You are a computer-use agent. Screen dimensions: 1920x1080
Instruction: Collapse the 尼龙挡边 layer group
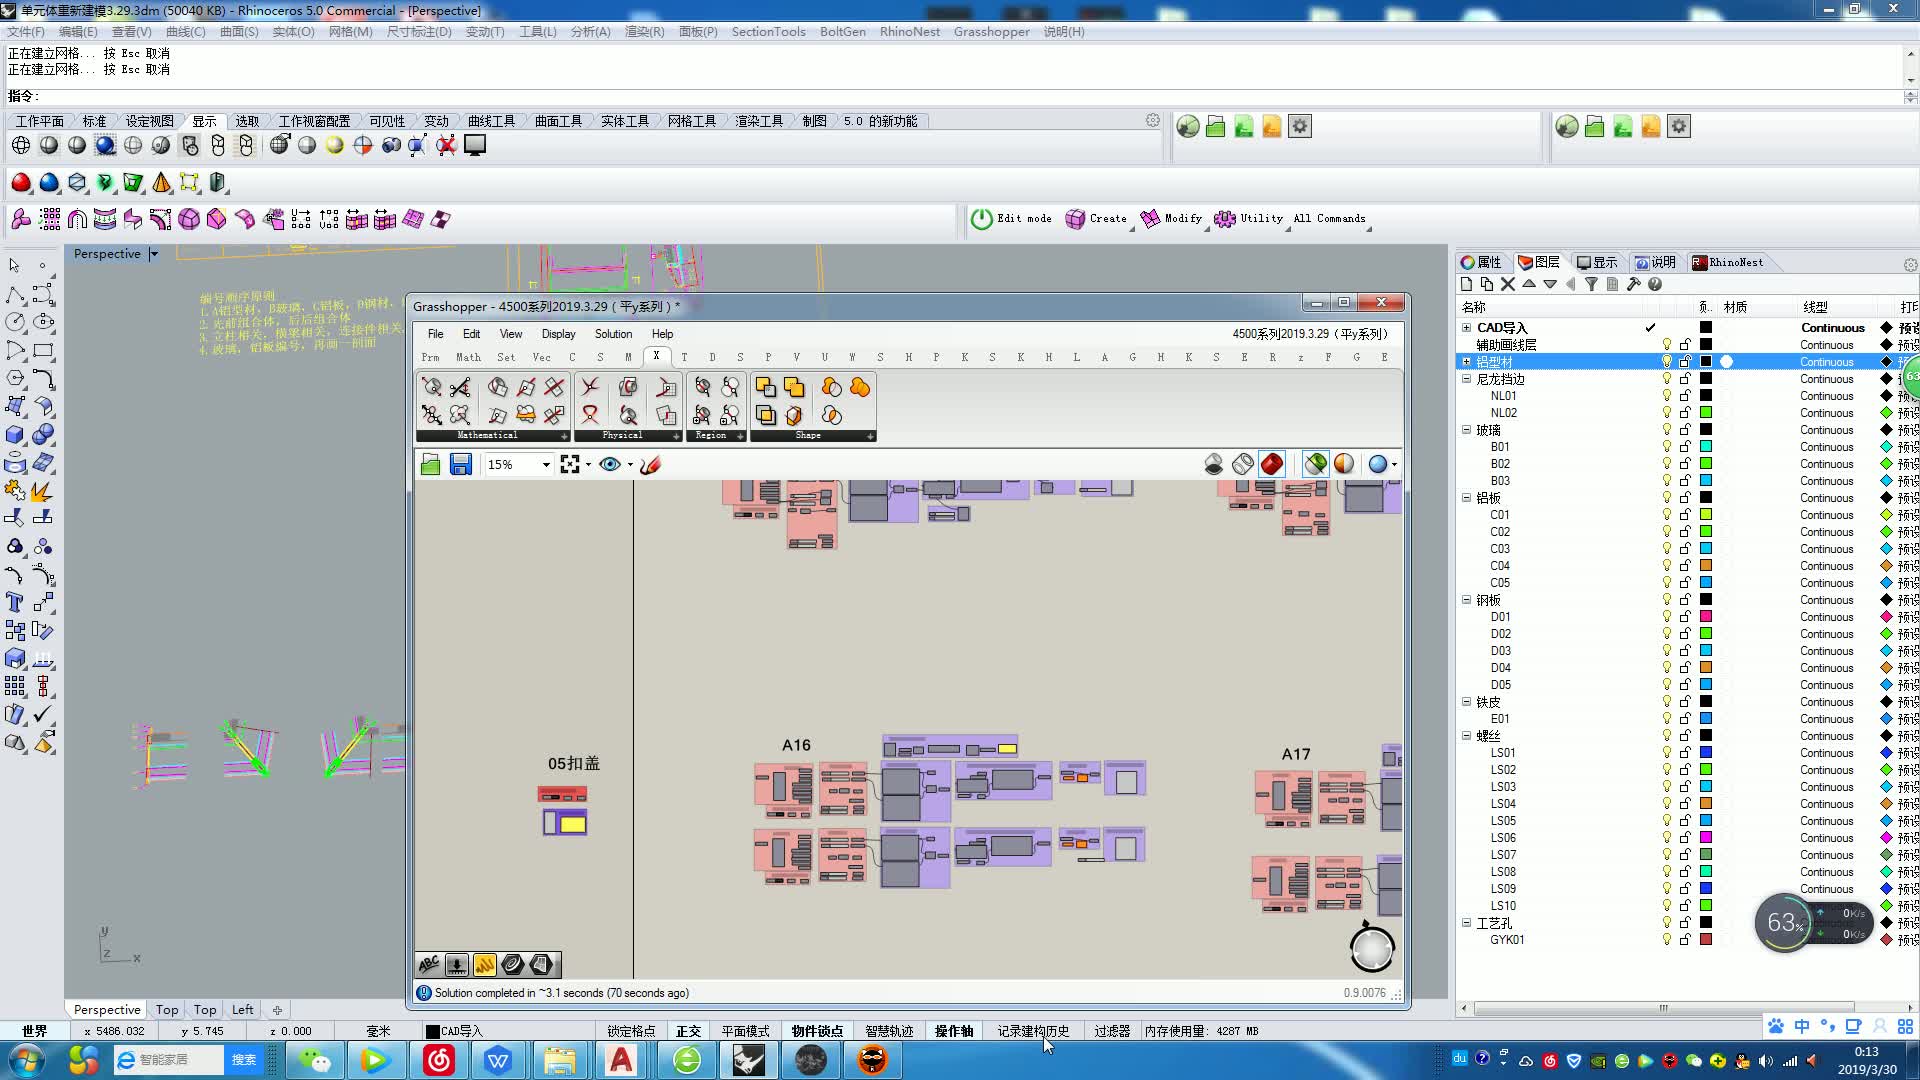(1466, 379)
